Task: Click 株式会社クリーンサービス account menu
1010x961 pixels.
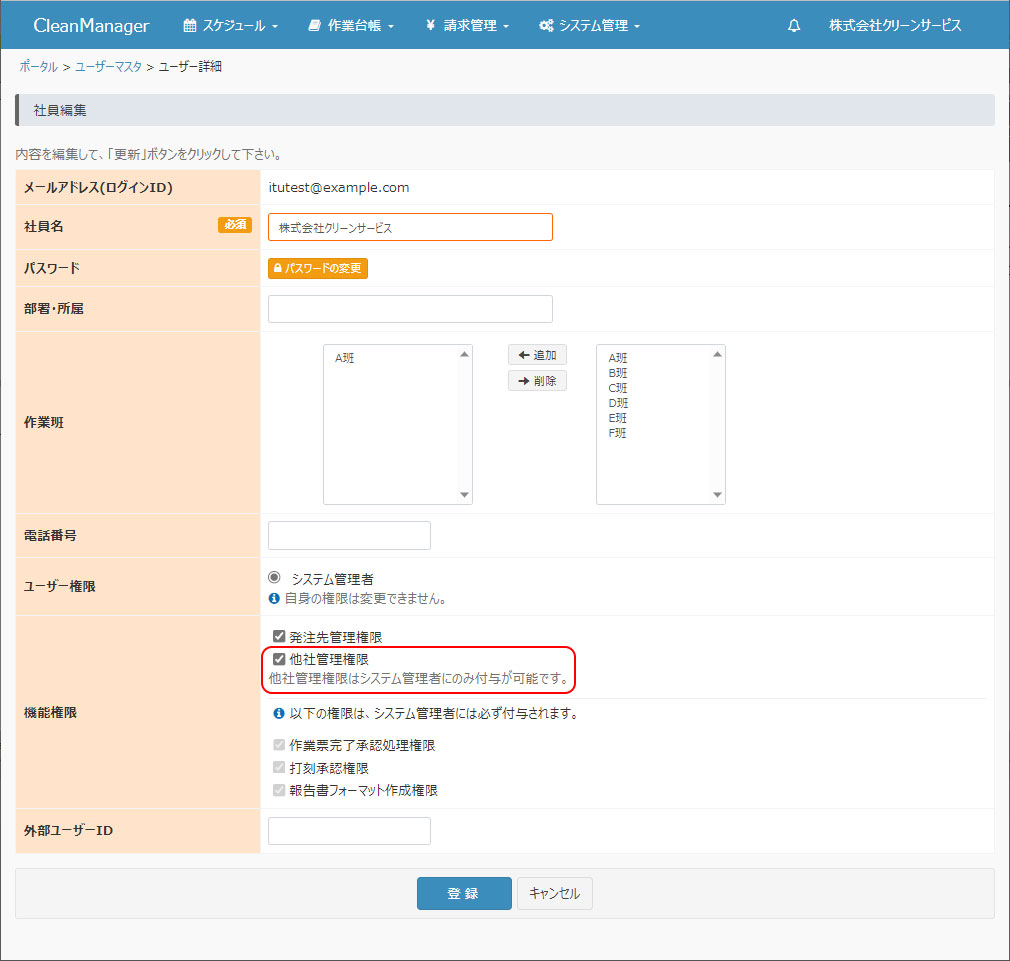Action: click(895, 26)
